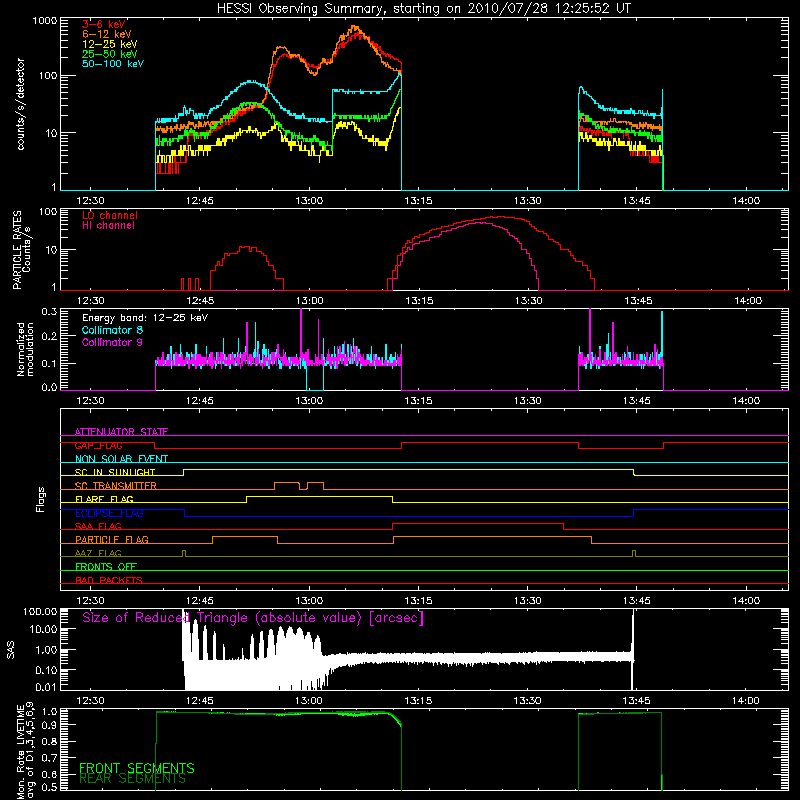The height and width of the screenshot is (800, 800).
Task: Select the 25-50 keV legend label
Action: click(x=110, y=54)
